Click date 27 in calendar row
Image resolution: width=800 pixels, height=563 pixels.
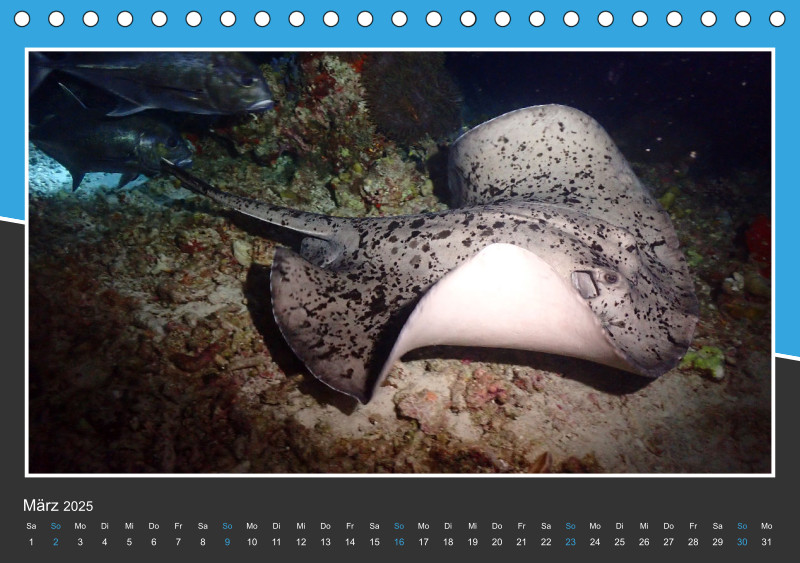click(x=668, y=542)
